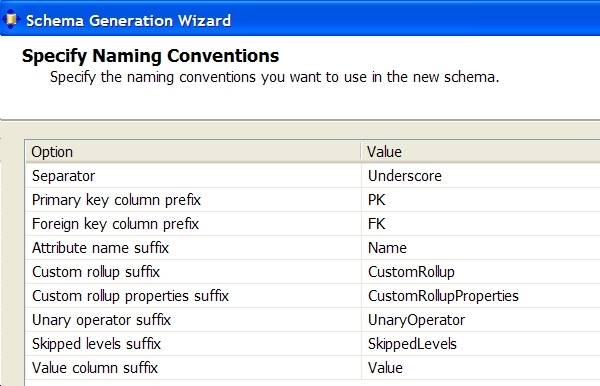Click the Schema Generation Wizard title icon
The height and width of the screenshot is (386, 600).
coord(11,19)
